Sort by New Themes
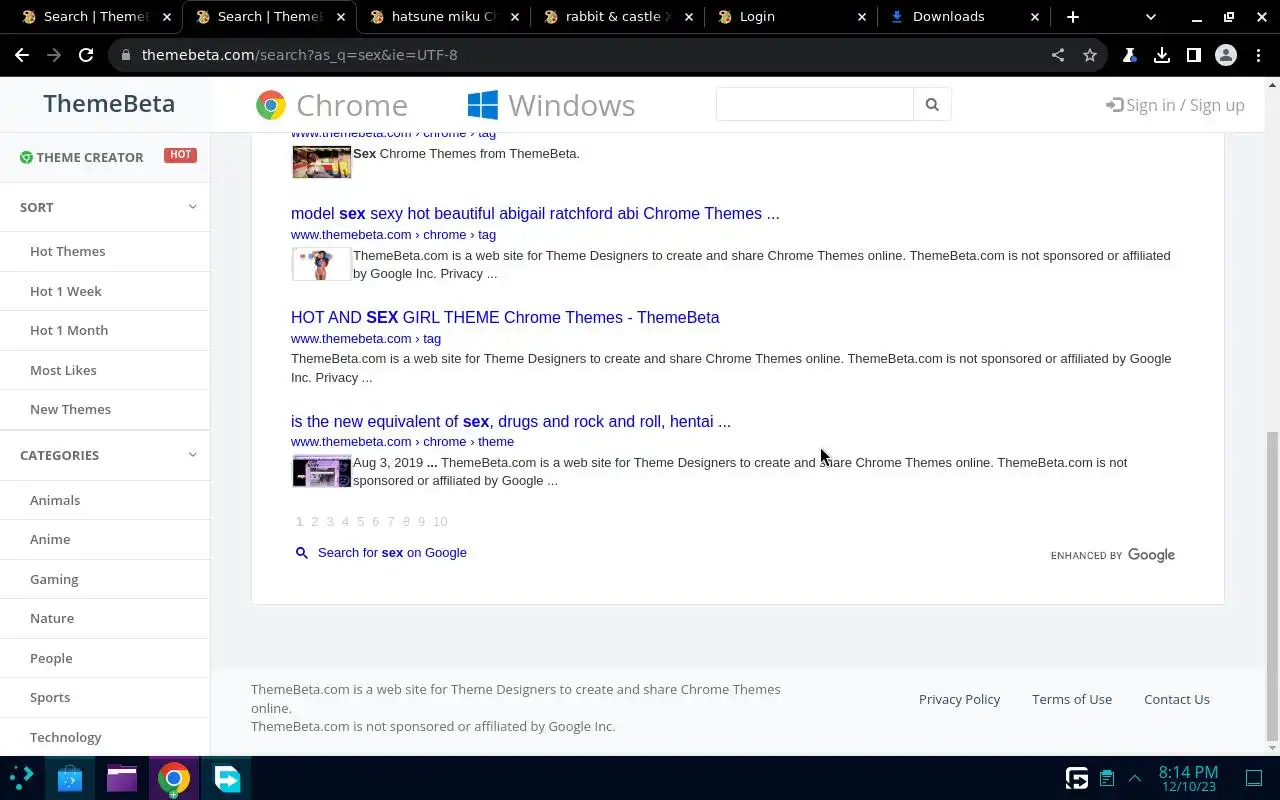1280x800 pixels. [70, 409]
